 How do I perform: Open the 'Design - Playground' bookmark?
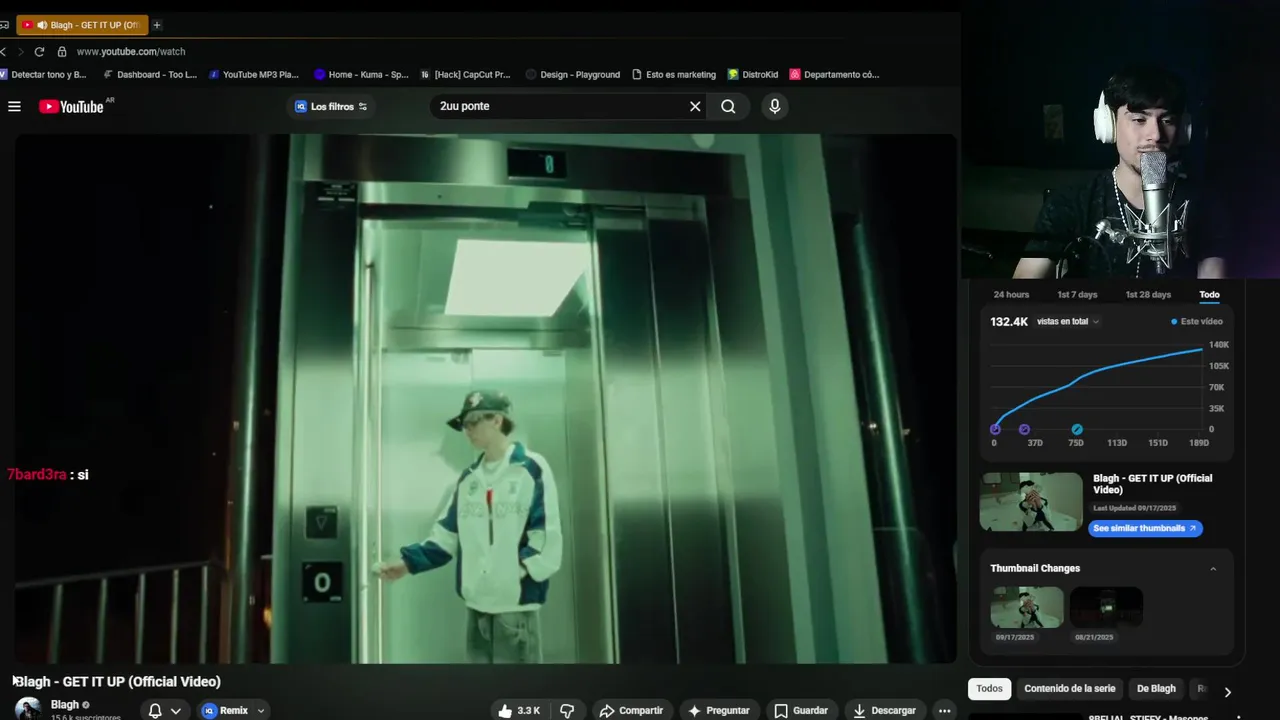[x=573, y=74]
